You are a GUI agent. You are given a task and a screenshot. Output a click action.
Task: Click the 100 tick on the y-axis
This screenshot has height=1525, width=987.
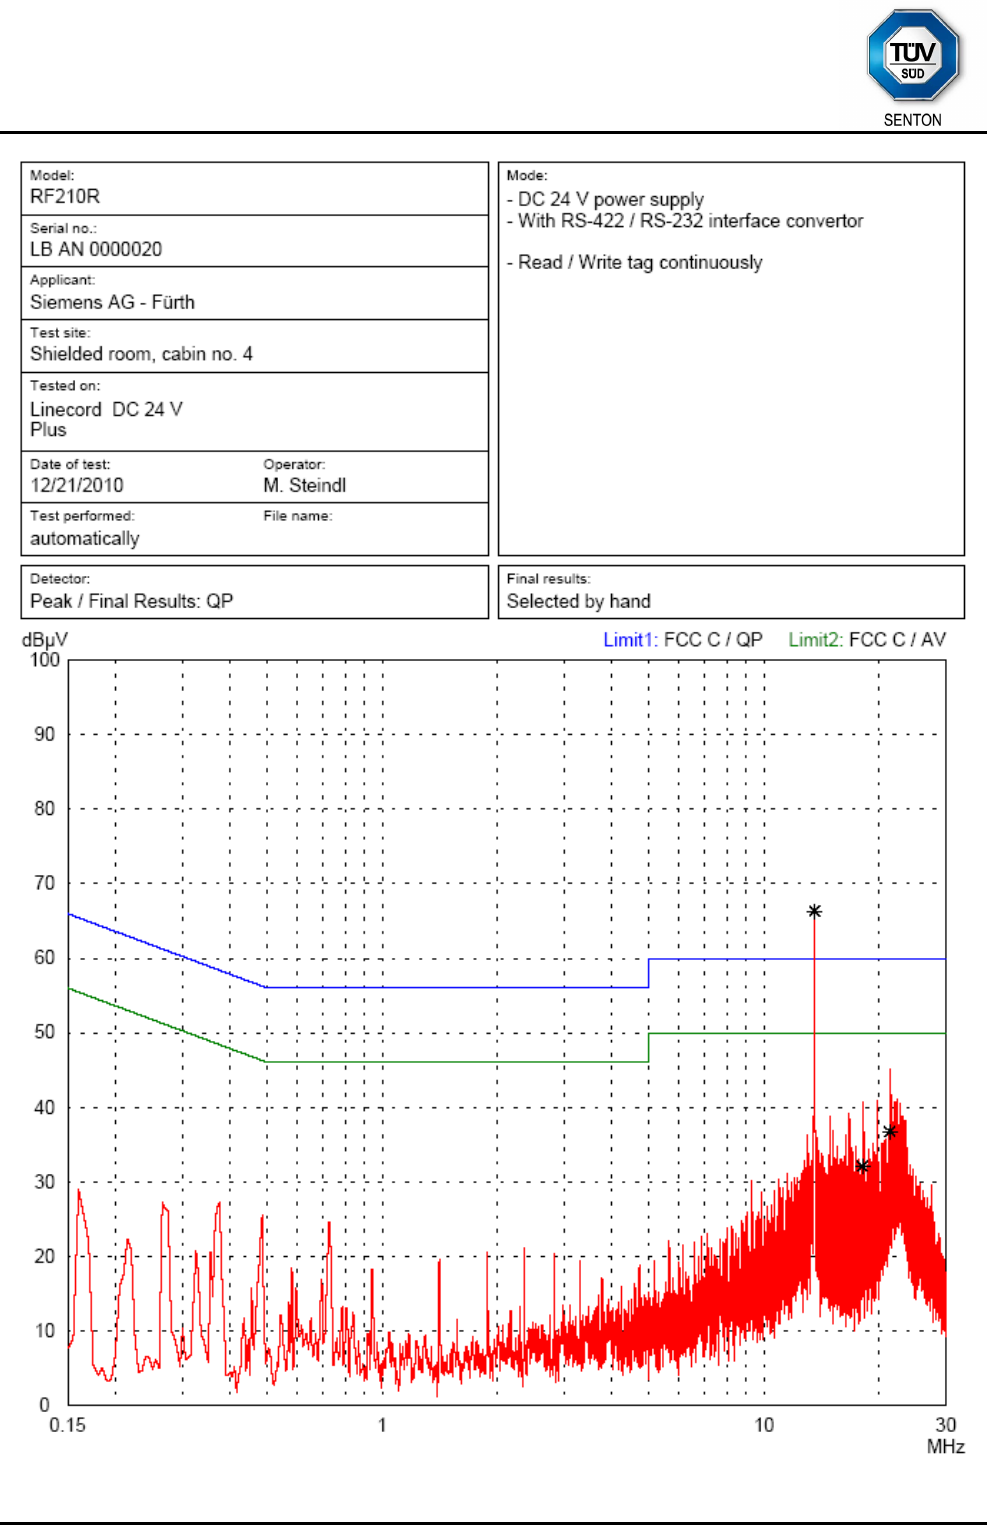point(45,660)
